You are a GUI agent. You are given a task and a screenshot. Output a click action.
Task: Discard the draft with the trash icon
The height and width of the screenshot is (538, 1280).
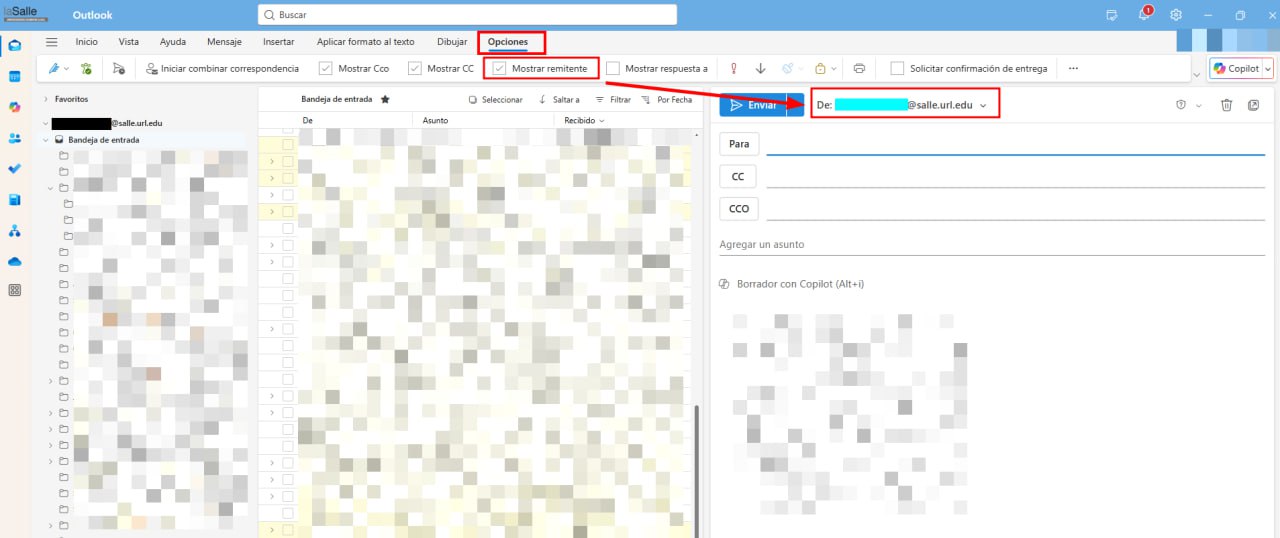pyautogui.click(x=1227, y=105)
